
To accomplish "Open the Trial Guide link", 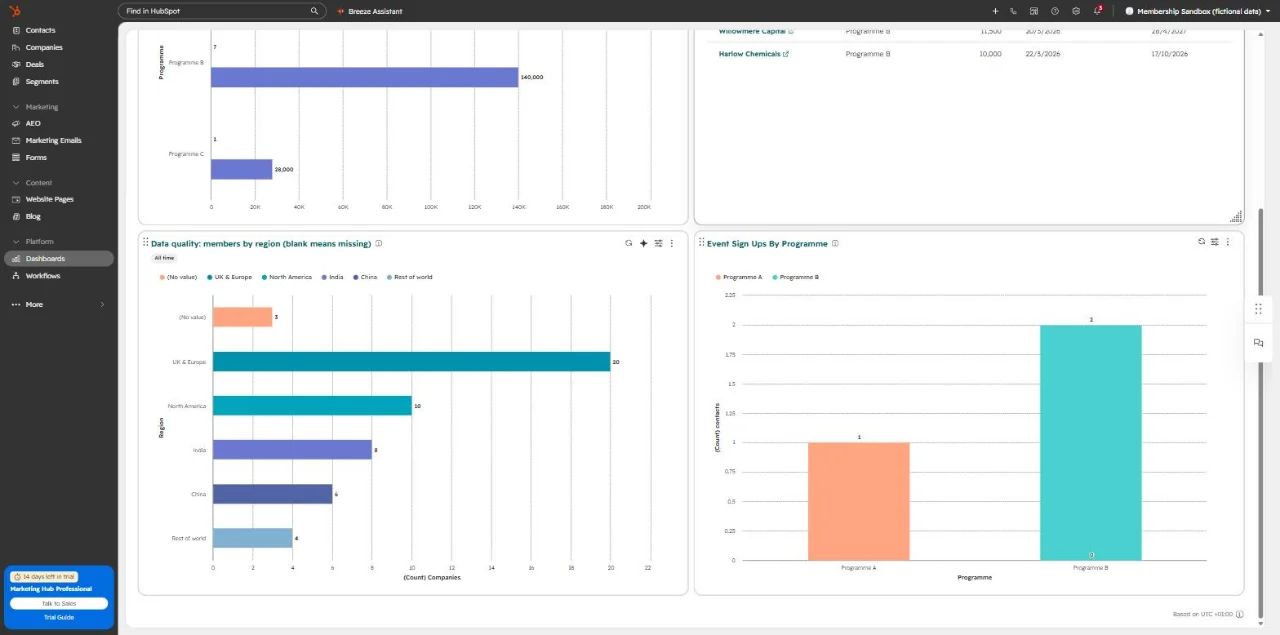I will (59, 617).
